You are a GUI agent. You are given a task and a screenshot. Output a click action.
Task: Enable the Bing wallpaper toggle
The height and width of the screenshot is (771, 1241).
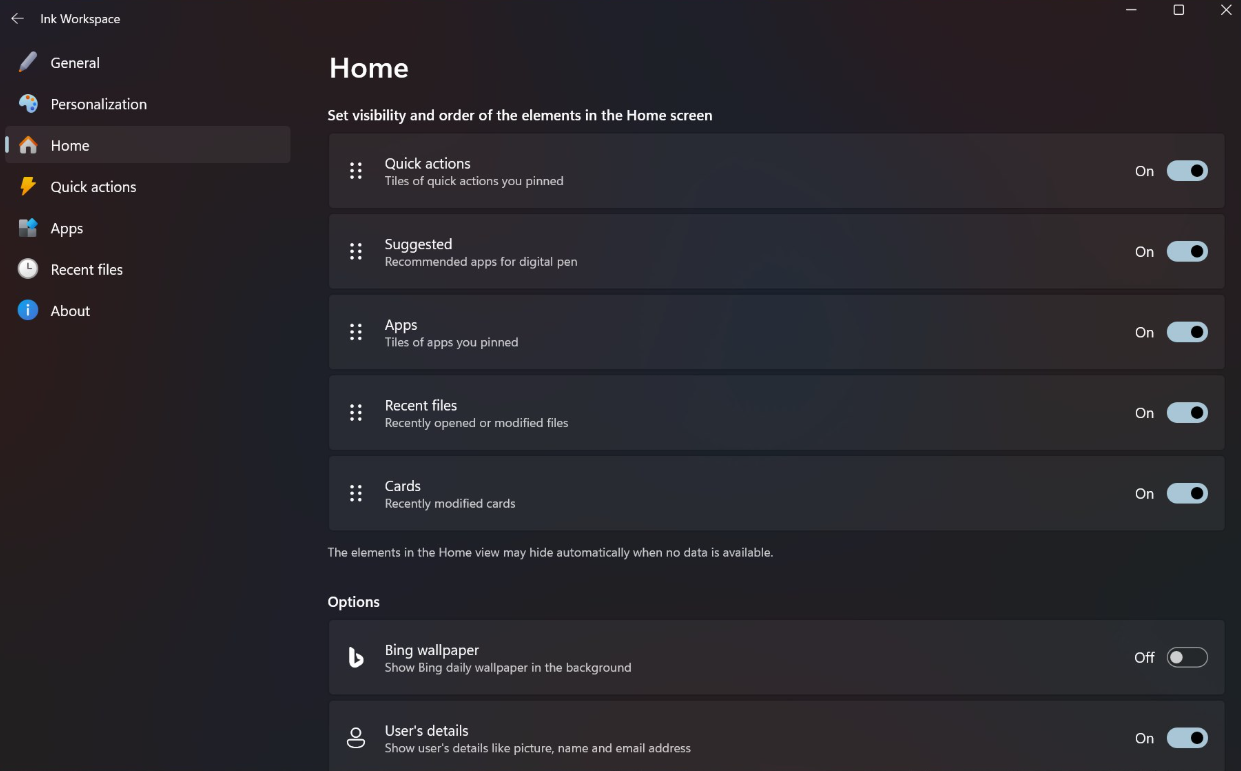pyautogui.click(x=1187, y=658)
